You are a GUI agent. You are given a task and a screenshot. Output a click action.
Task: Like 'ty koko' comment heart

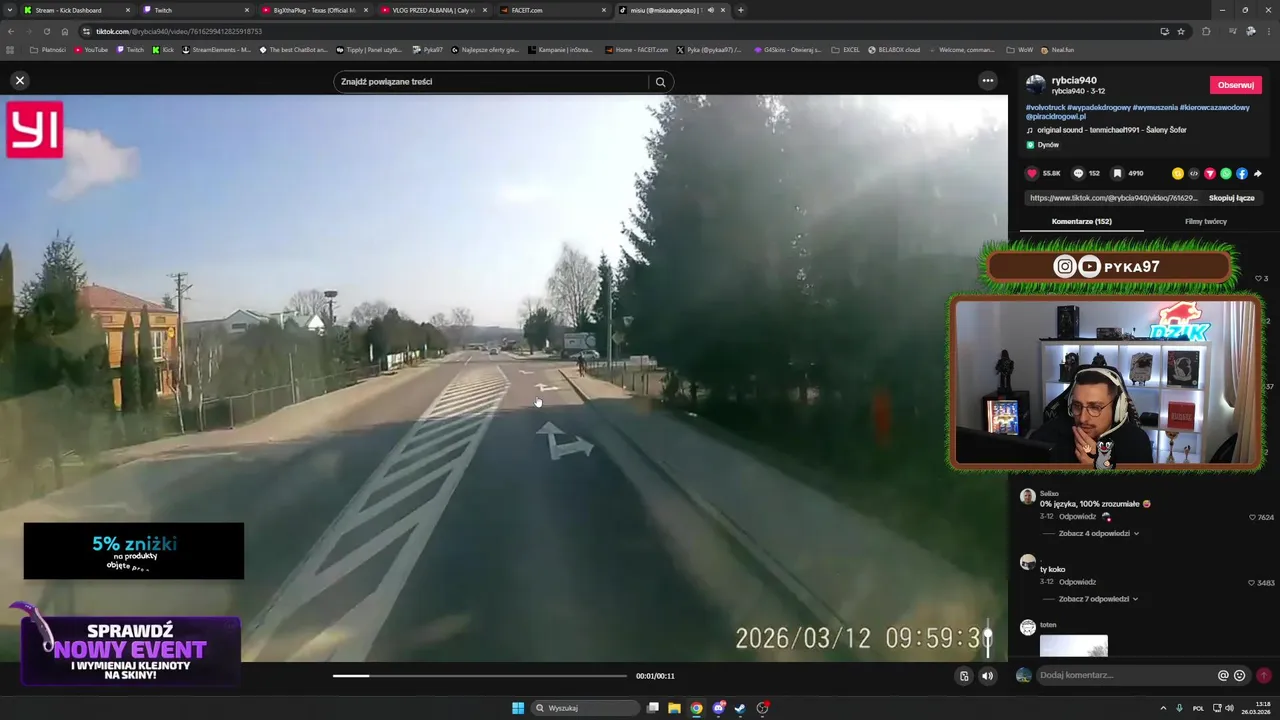[1251, 582]
